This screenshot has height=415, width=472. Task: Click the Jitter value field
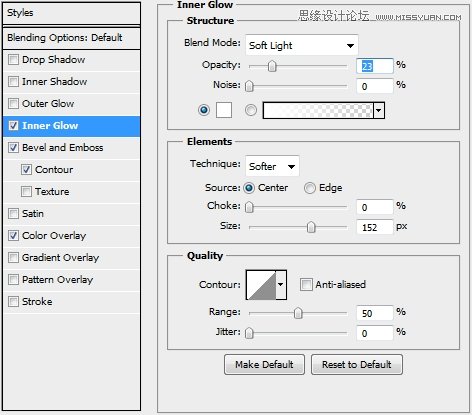tap(375, 333)
